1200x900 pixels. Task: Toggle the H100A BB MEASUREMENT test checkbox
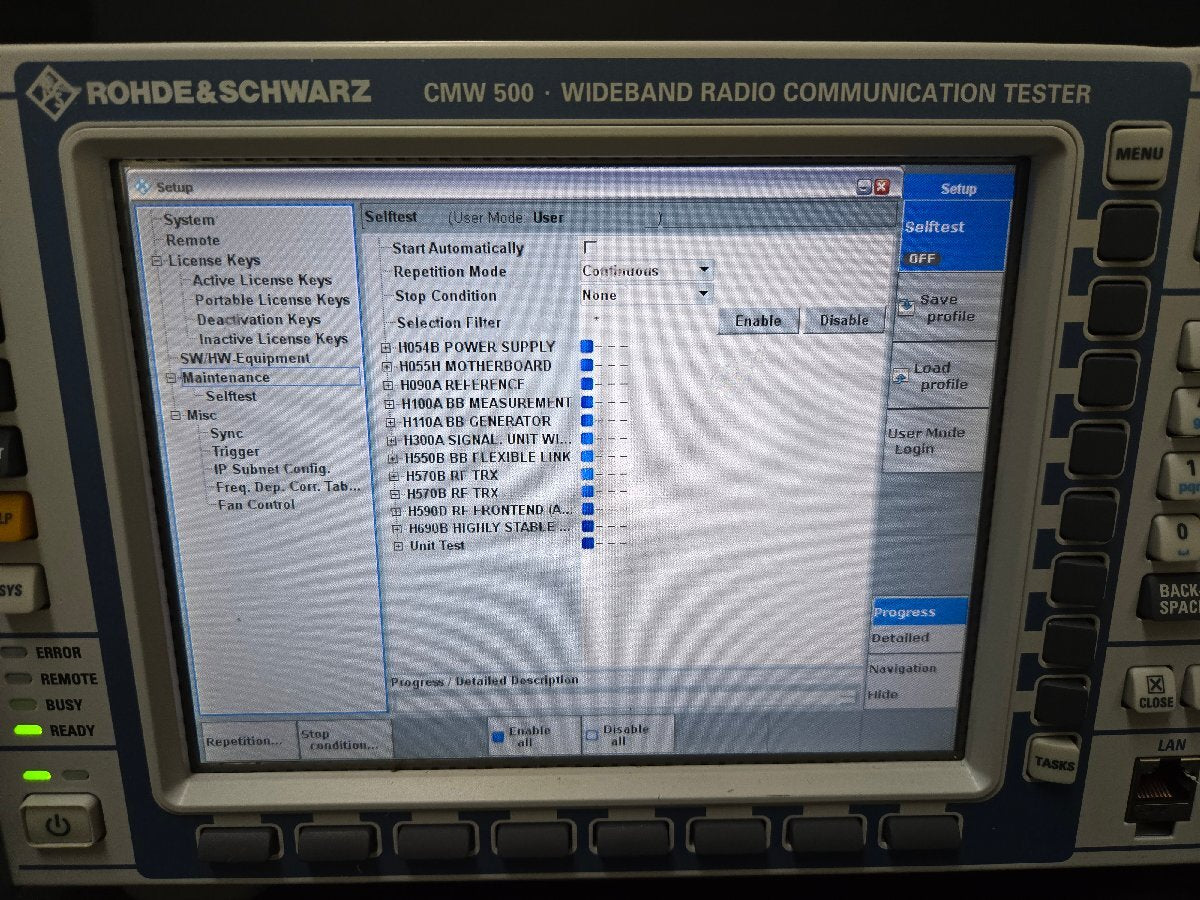coord(587,402)
